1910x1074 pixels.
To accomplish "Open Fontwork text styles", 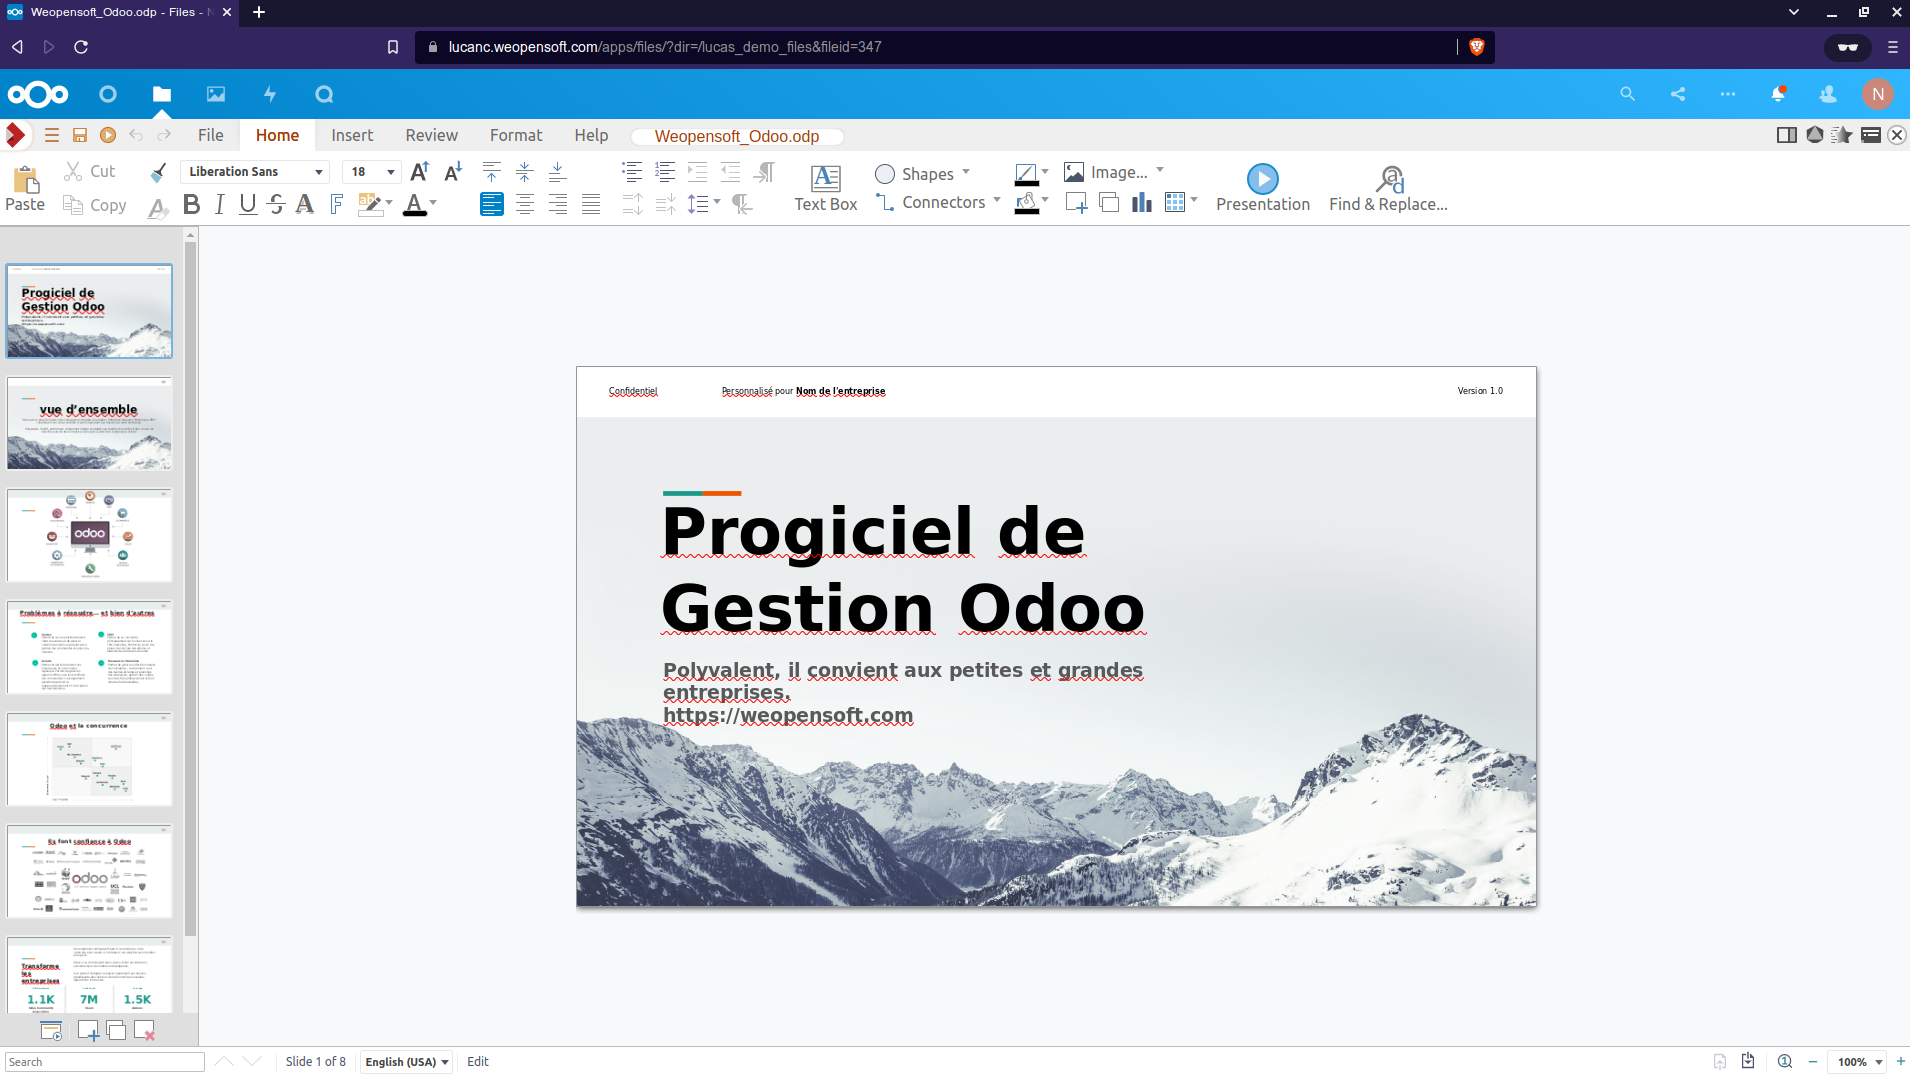I will 336,205.
